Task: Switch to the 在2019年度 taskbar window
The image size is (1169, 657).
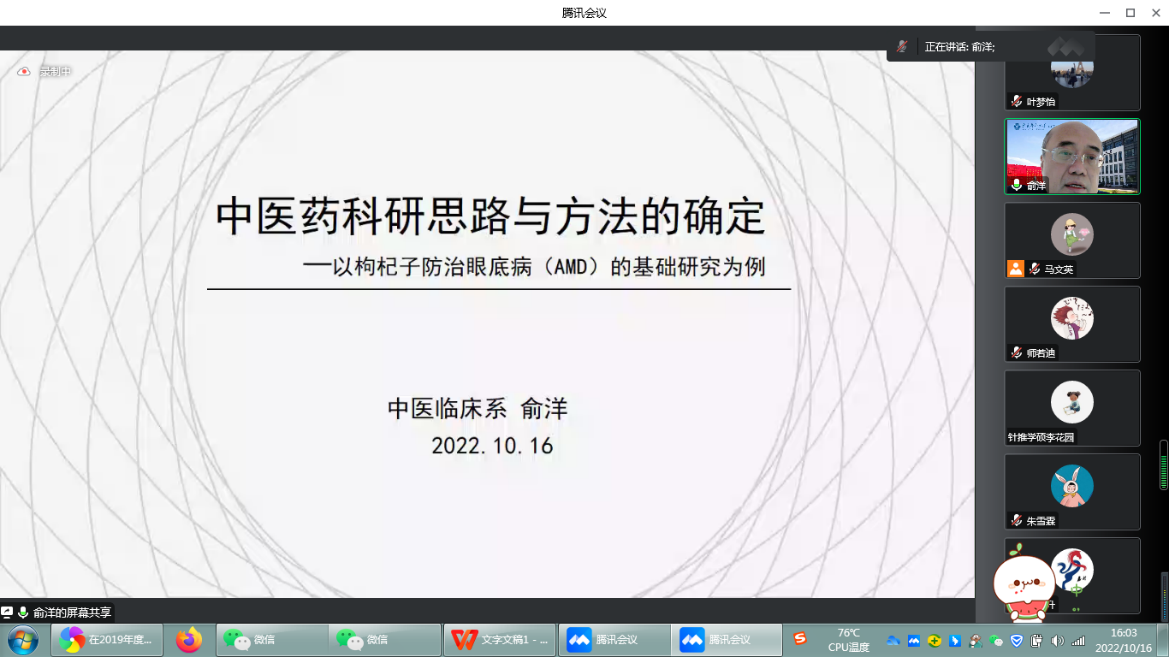Action: pyautogui.click(x=106, y=640)
